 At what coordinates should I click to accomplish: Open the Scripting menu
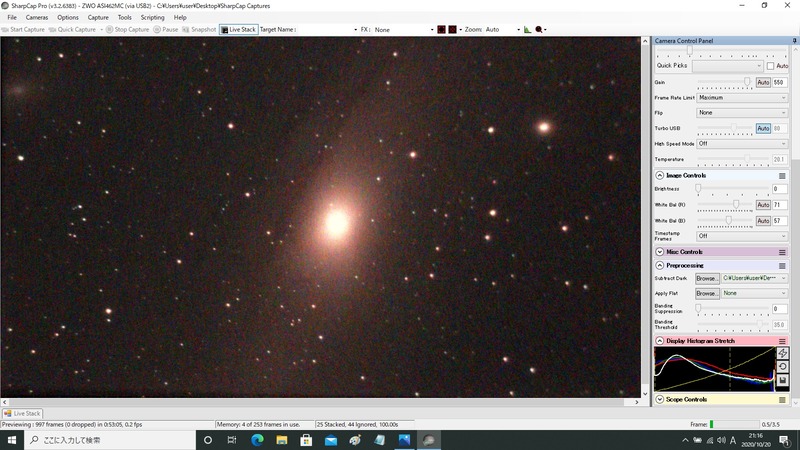pyautogui.click(x=153, y=17)
